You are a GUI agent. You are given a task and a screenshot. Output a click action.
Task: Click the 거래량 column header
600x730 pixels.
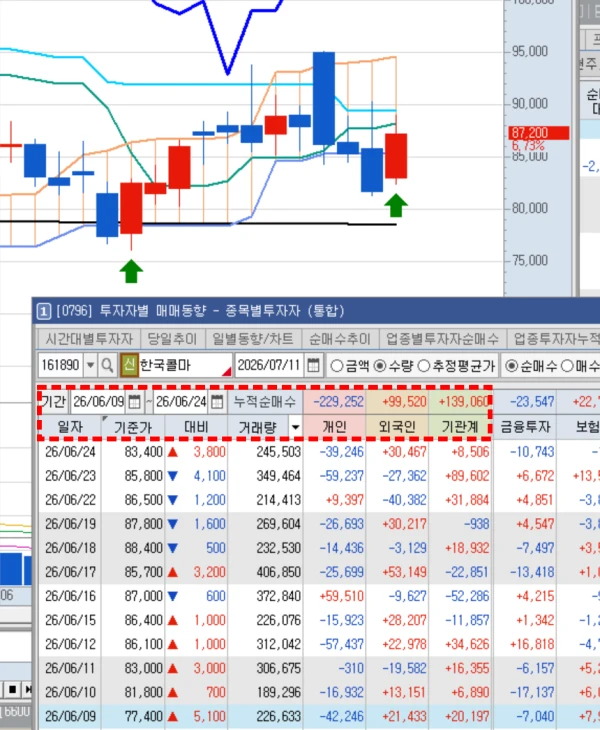[258, 427]
